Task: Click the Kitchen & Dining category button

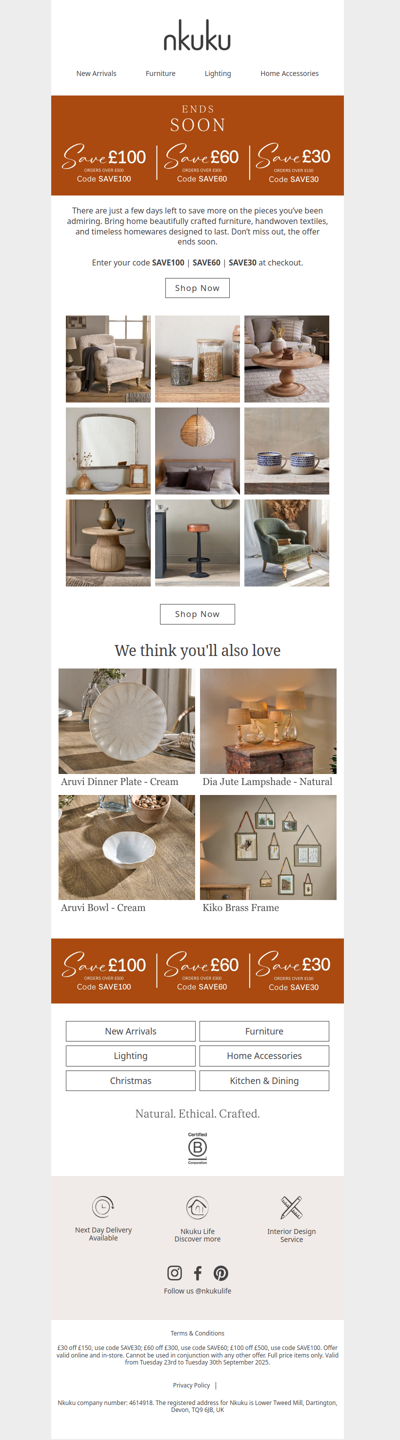Action: [x=264, y=1081]
